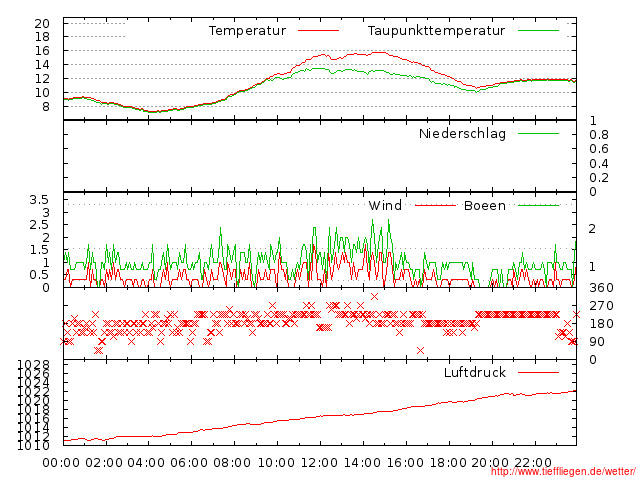Click the 360 wind direction axis value

coord(601,288)
